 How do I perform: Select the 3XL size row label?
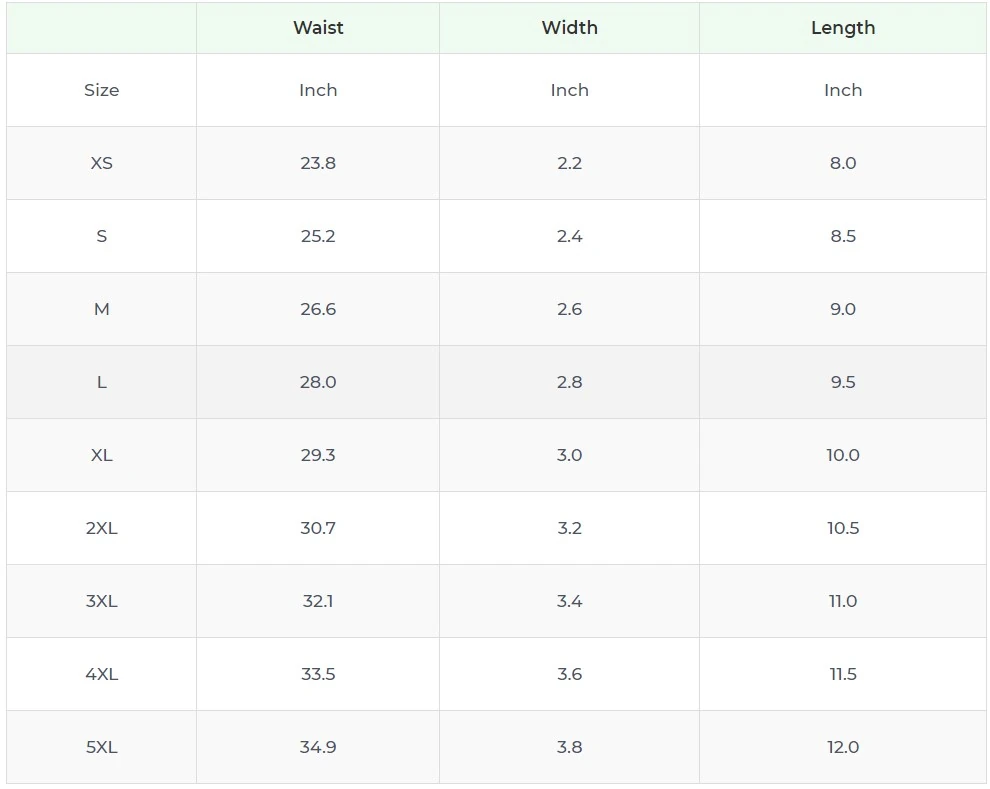[101, 601]
